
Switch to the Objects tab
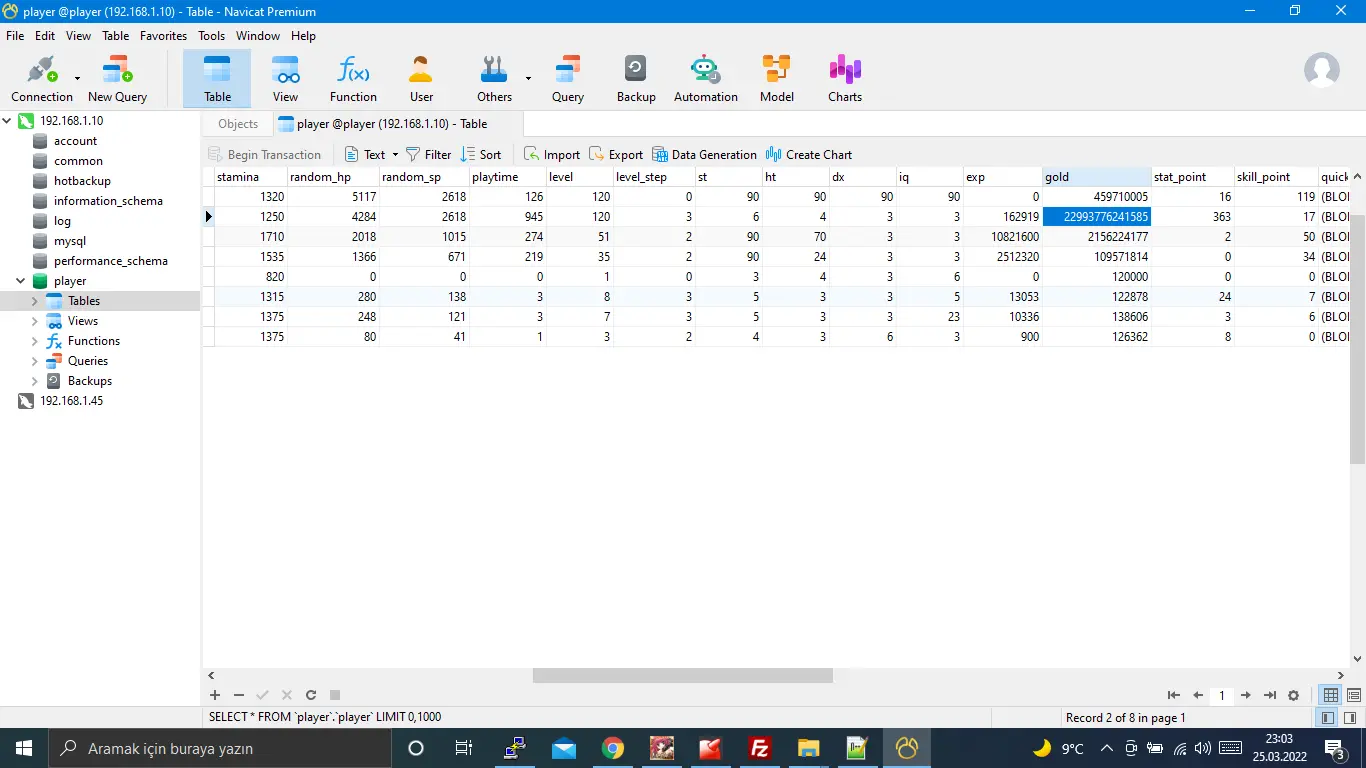pos(238,124)
